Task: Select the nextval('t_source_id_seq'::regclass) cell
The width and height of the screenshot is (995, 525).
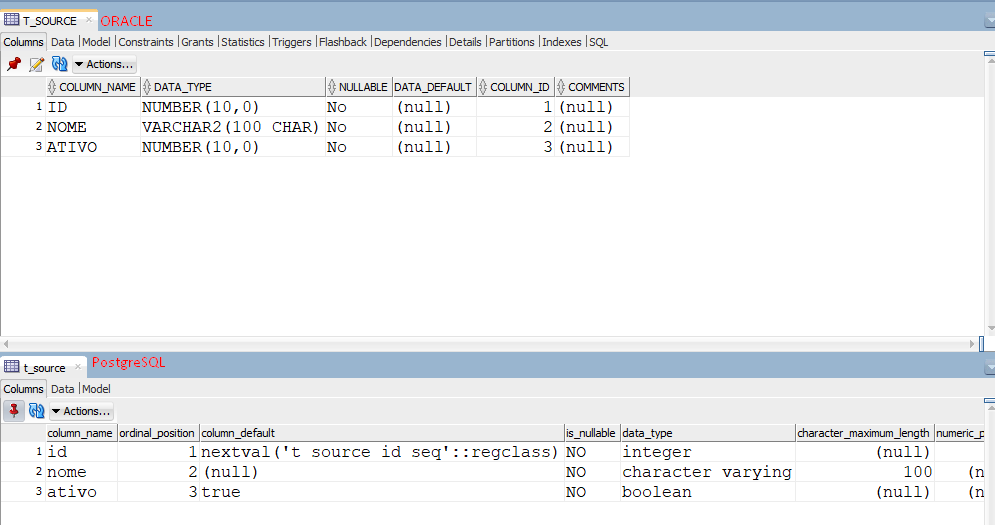Action: [381, 452]
